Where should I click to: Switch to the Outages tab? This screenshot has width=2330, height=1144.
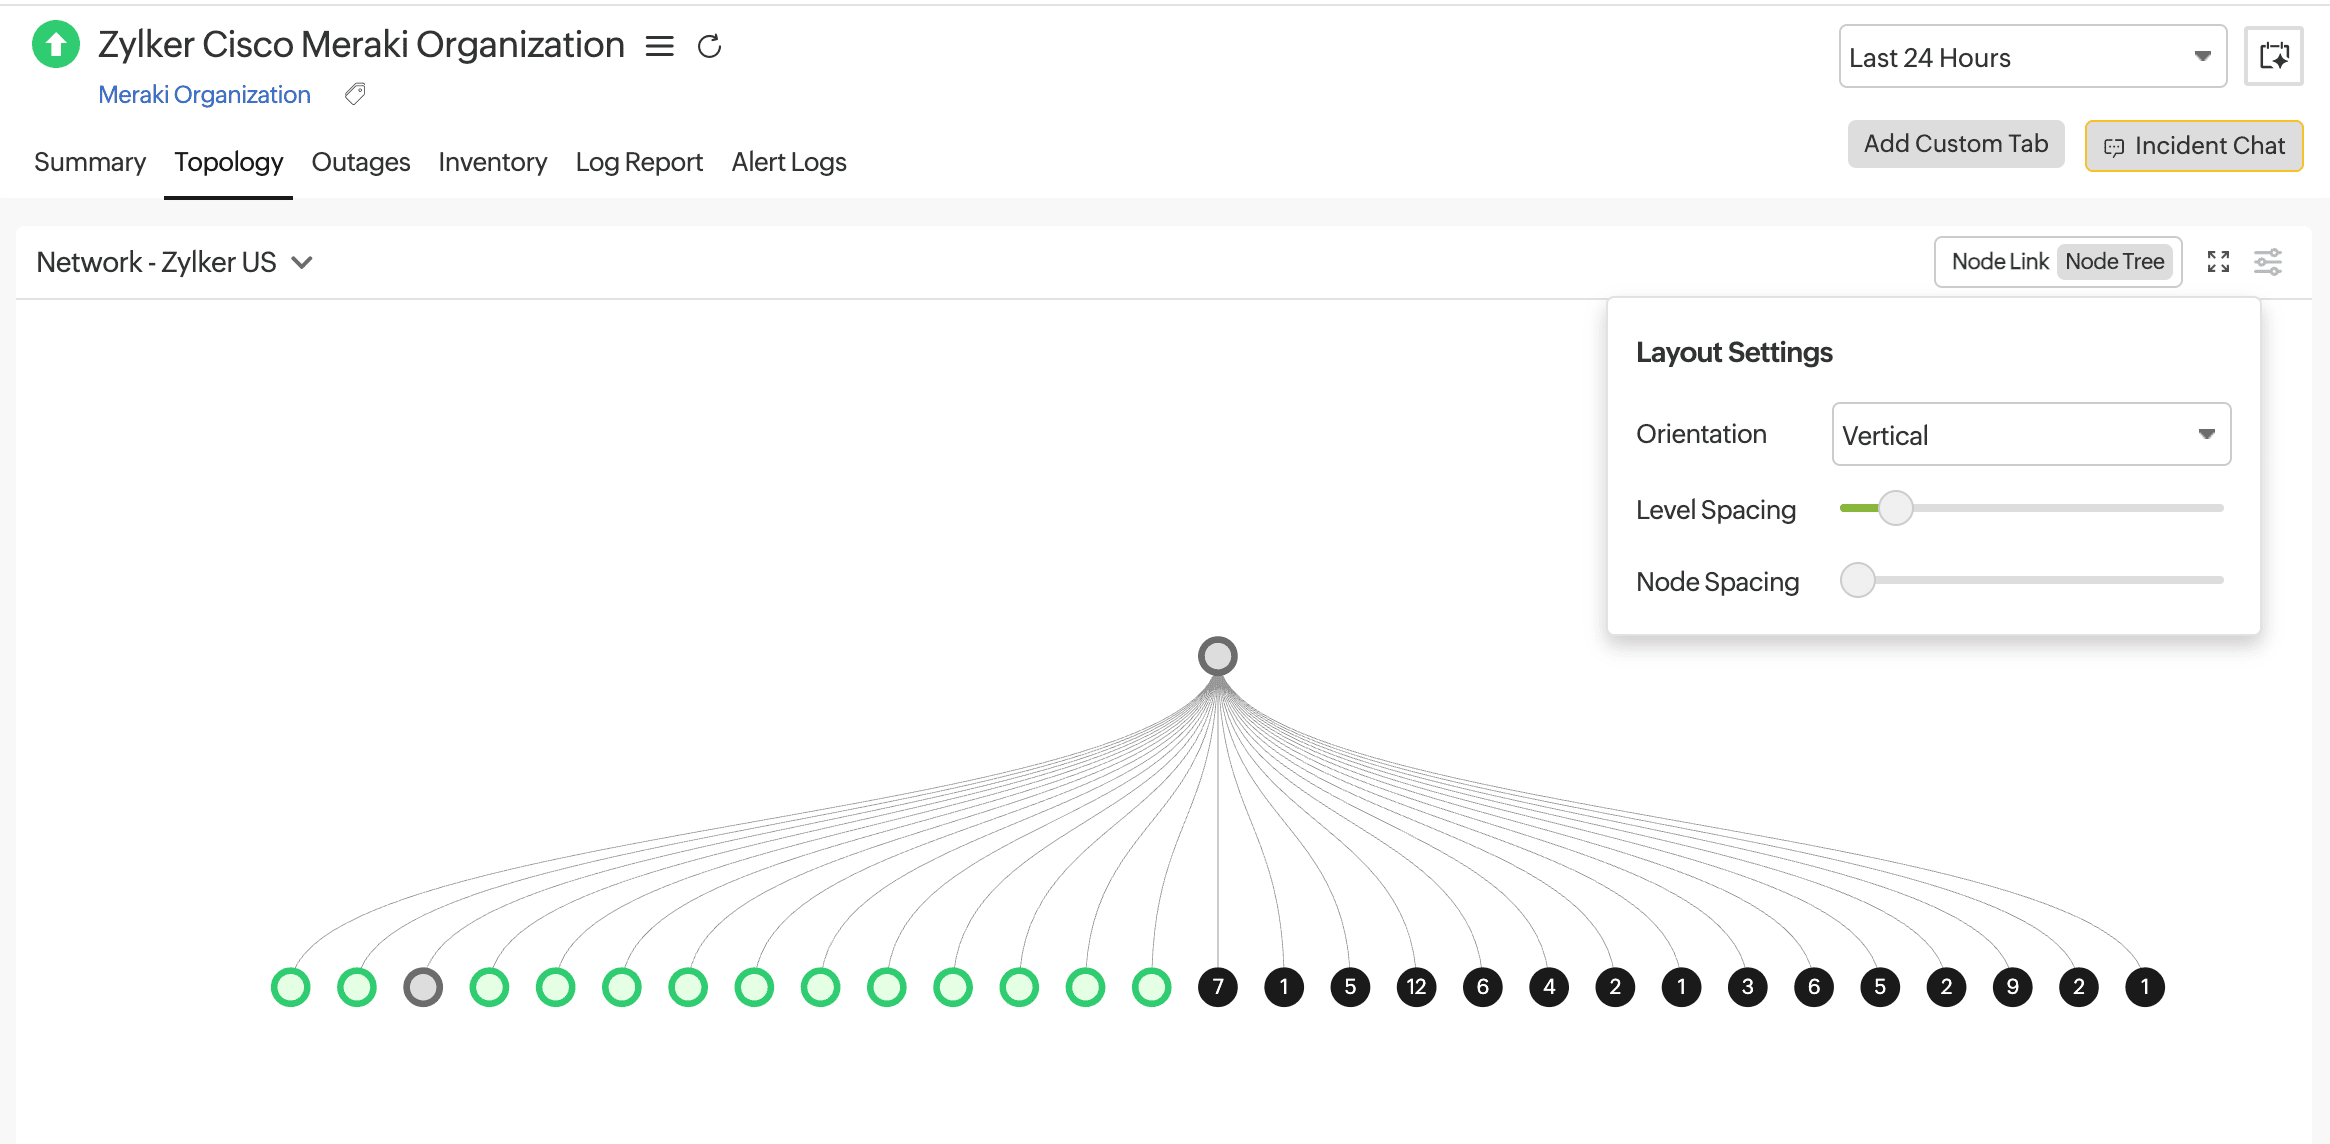coord(360,162)
